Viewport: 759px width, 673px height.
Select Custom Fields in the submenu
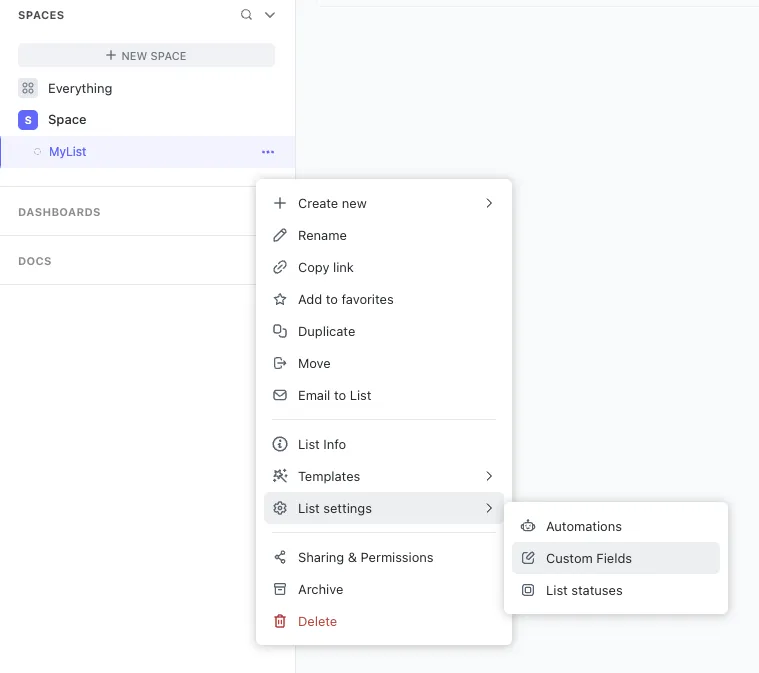616,558
